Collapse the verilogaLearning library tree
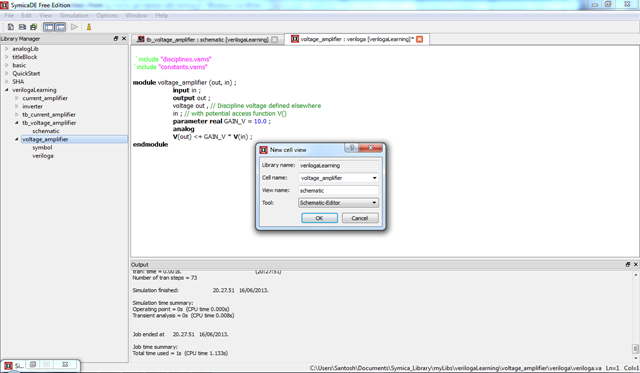This screenshot has height=373, width=640. pos(7,90)
